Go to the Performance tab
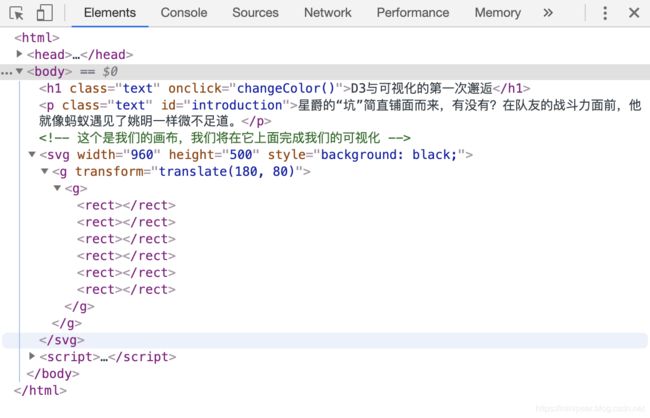Screen dimensions: 650x418 click(x=413, y=13)
